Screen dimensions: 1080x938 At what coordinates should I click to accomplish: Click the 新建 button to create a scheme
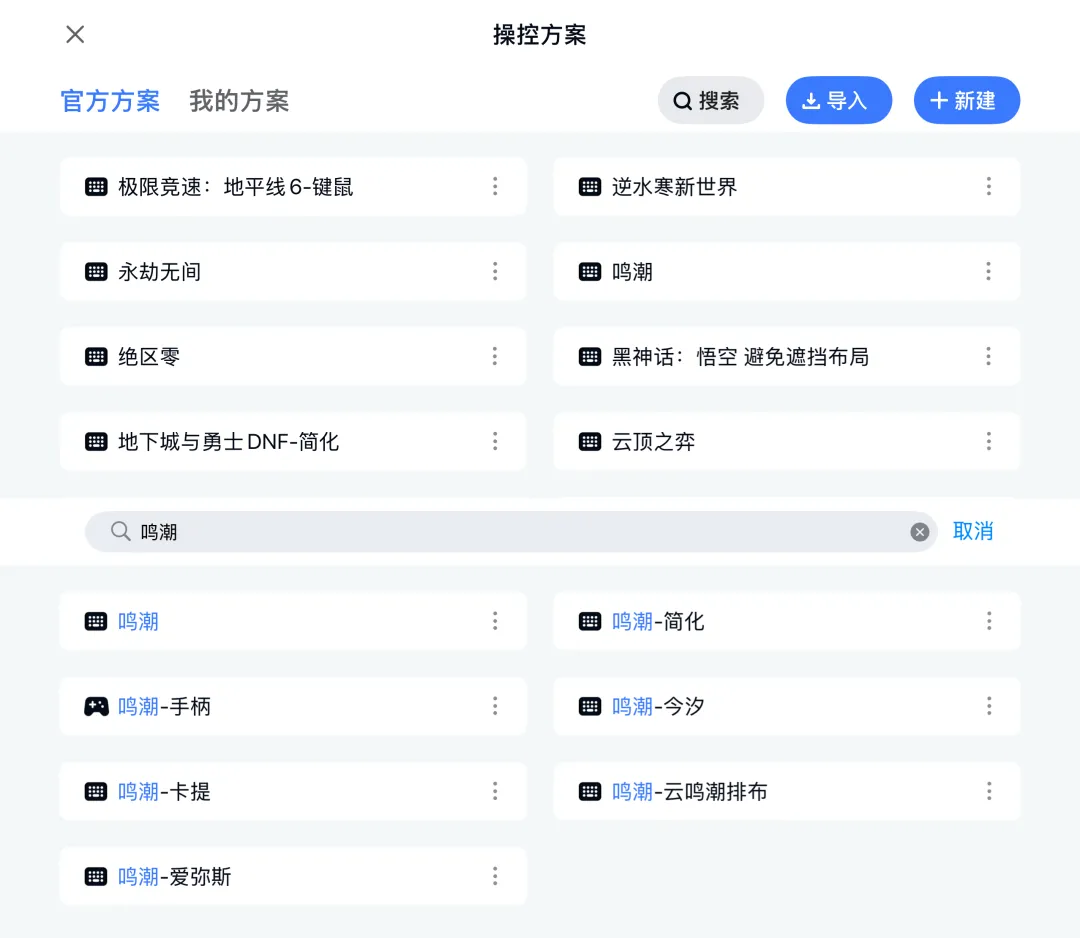click(x=966, y=101)
